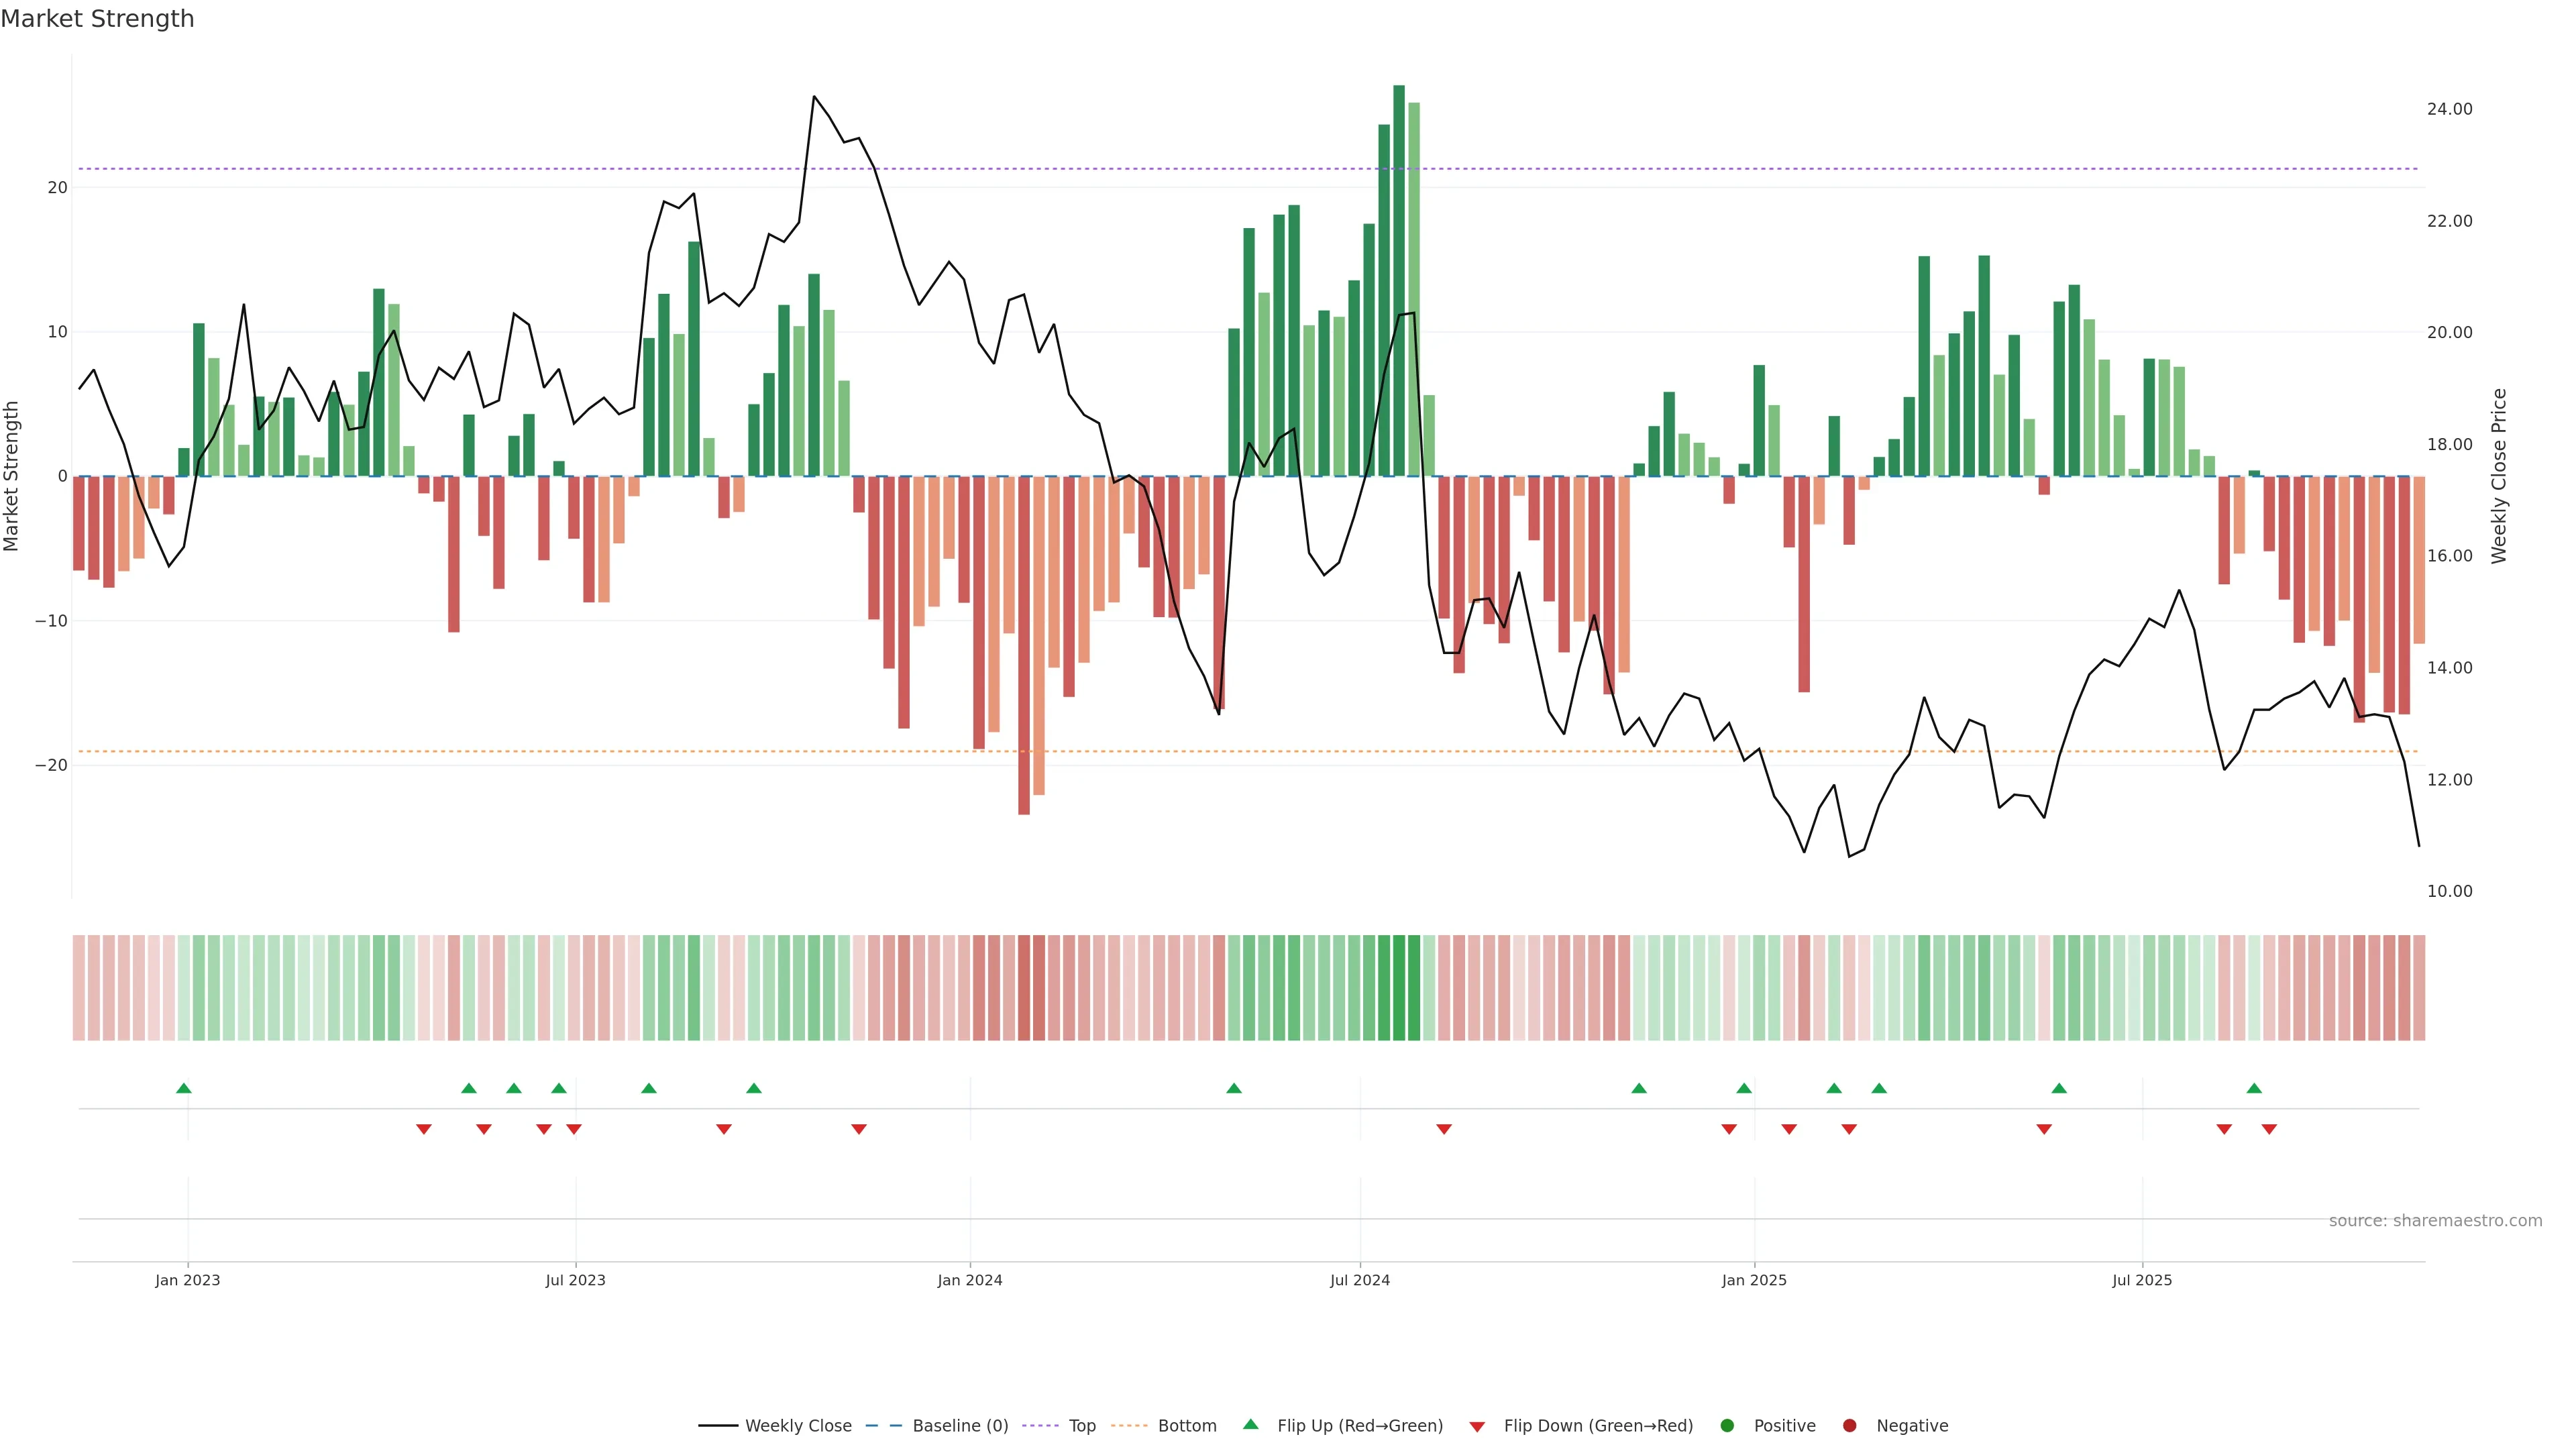Click the red flip-down triangle just after Jul 2024
Image resolution: width=2576 pixels, height=1449 pixels.
click(1444, 1129)
